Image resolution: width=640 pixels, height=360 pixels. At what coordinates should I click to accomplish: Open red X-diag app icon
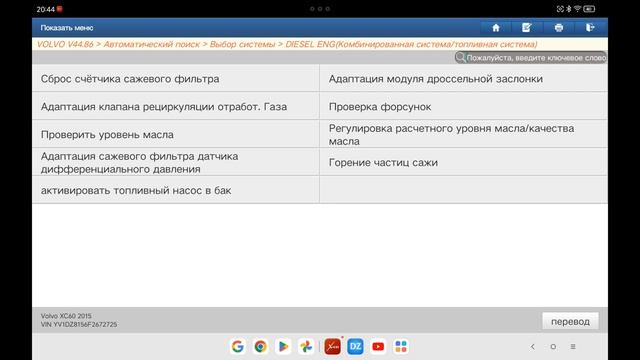coord(332,347)
